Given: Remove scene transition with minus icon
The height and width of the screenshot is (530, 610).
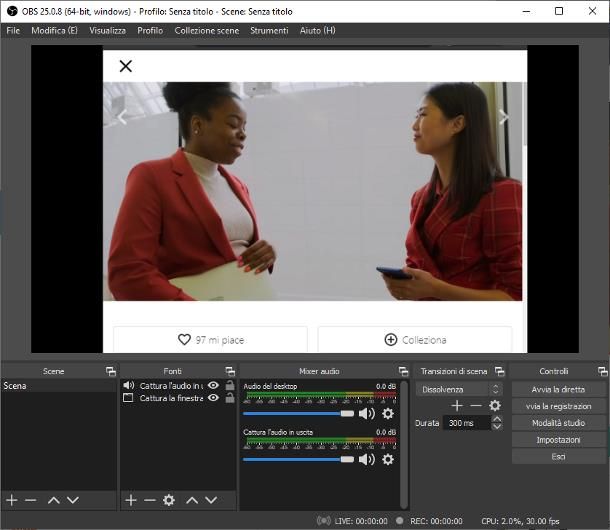Looking at the screenshot, I should point(476,406).
